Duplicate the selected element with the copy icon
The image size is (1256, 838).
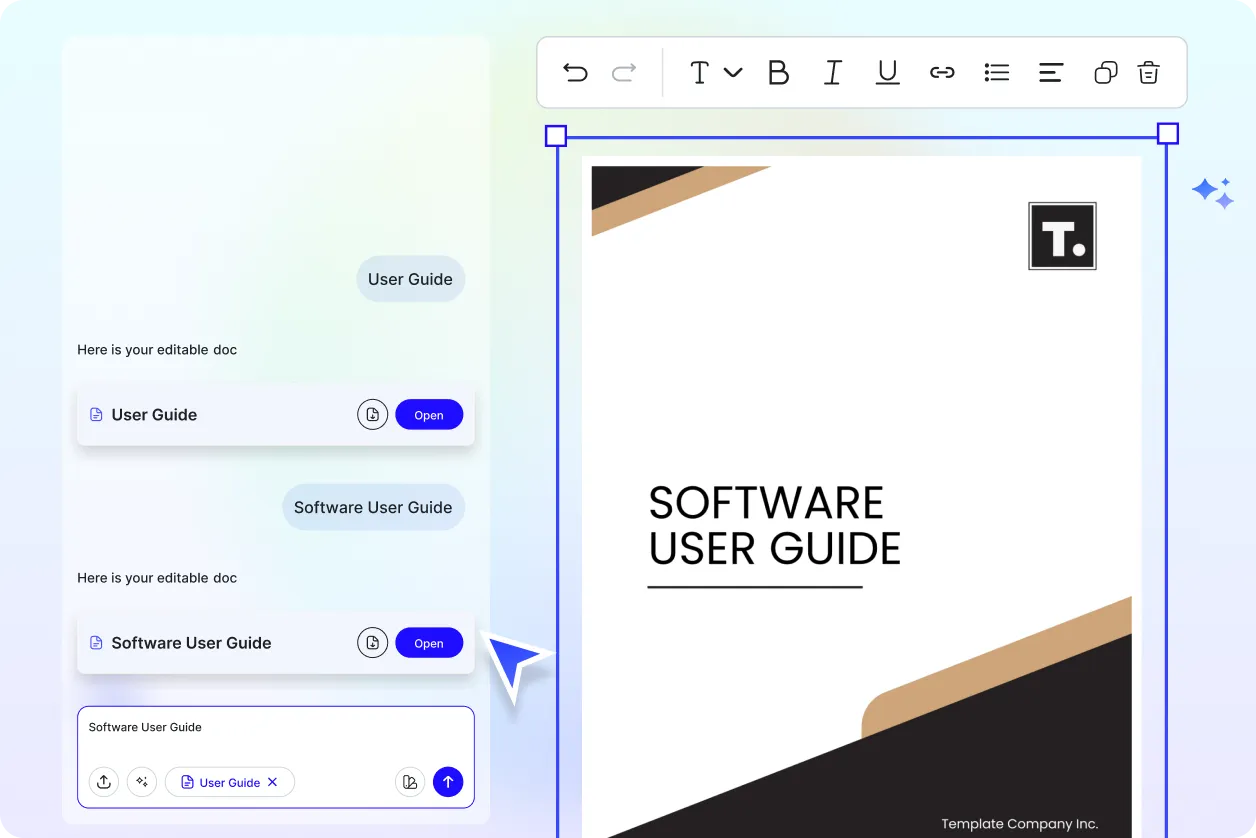(x=1105, y=72)
